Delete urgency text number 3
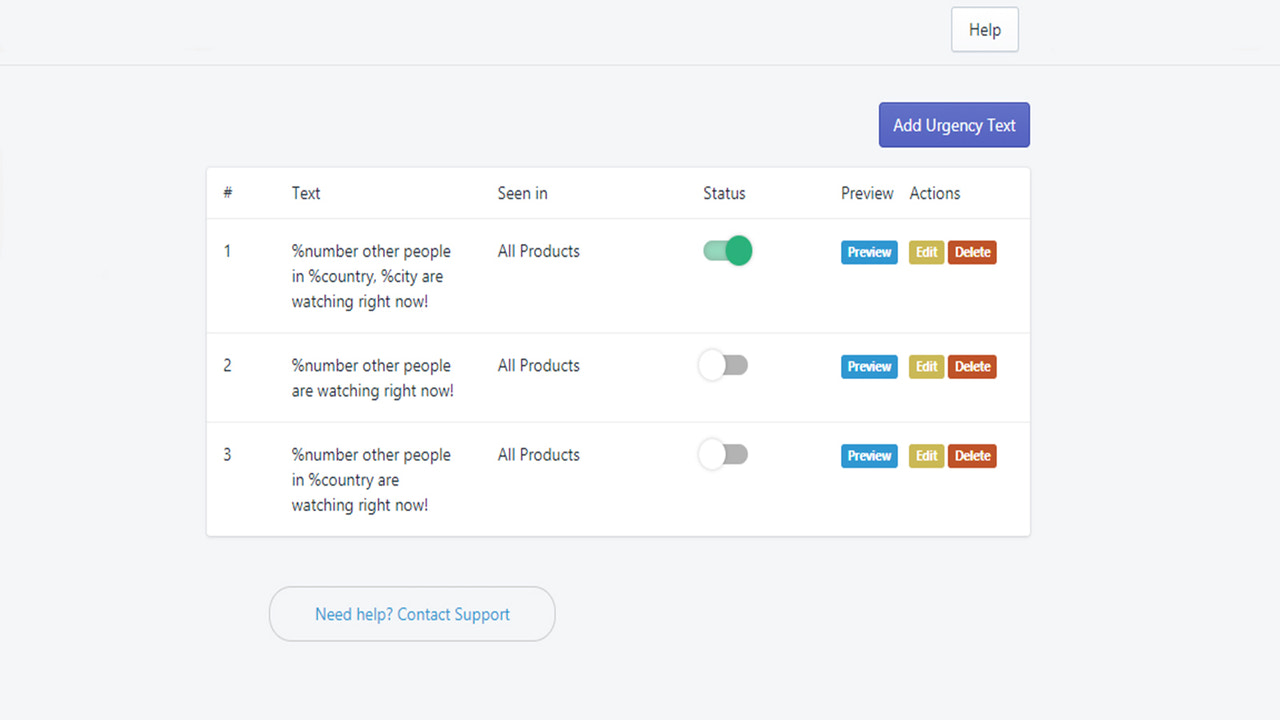 click(972, 456)
